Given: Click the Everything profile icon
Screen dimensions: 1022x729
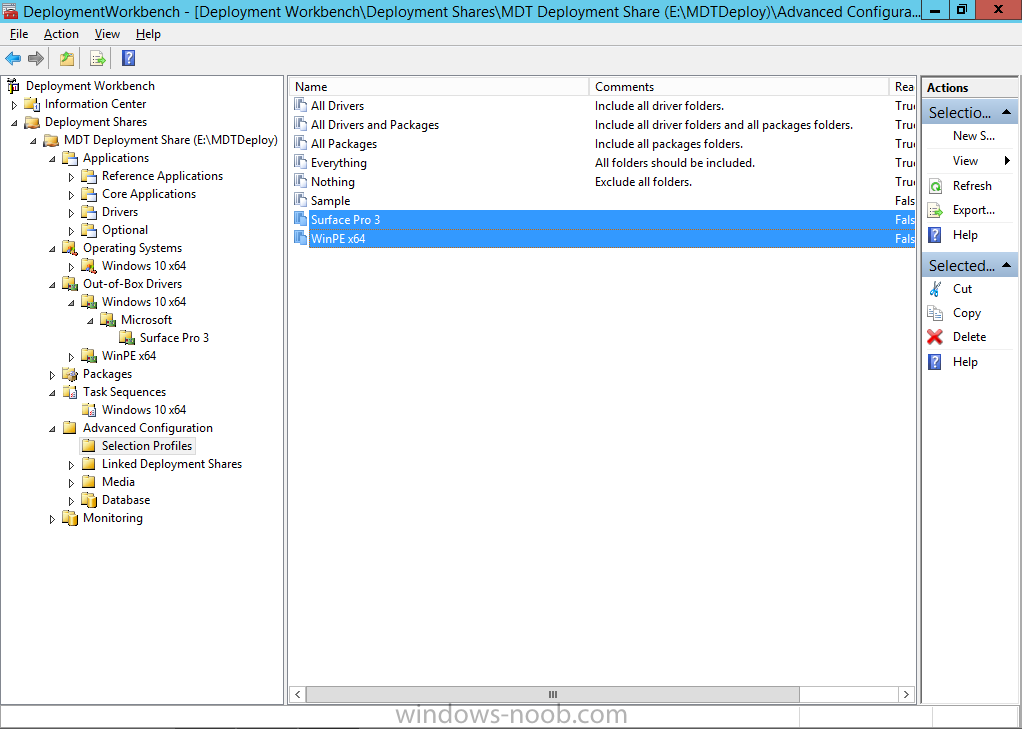Looking at the screenshot, I should point(300,162).
